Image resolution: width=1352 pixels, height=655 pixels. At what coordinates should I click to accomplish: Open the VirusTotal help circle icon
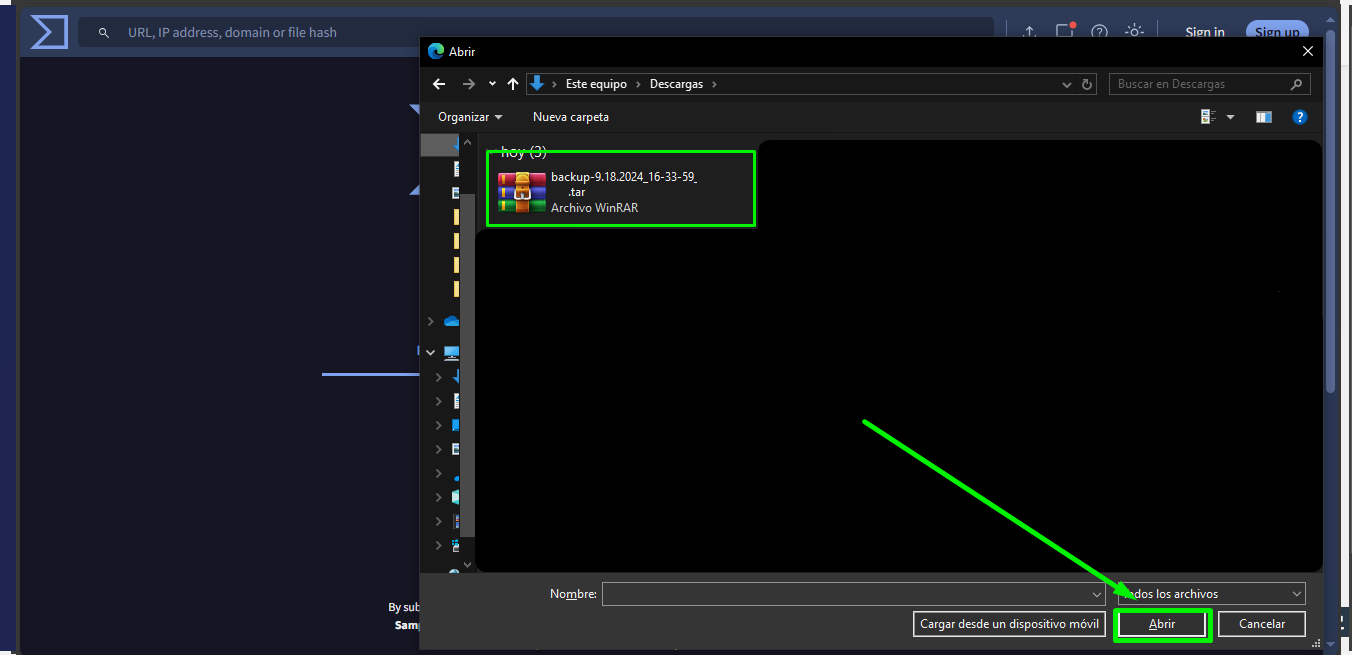(x=1100, y=32)
